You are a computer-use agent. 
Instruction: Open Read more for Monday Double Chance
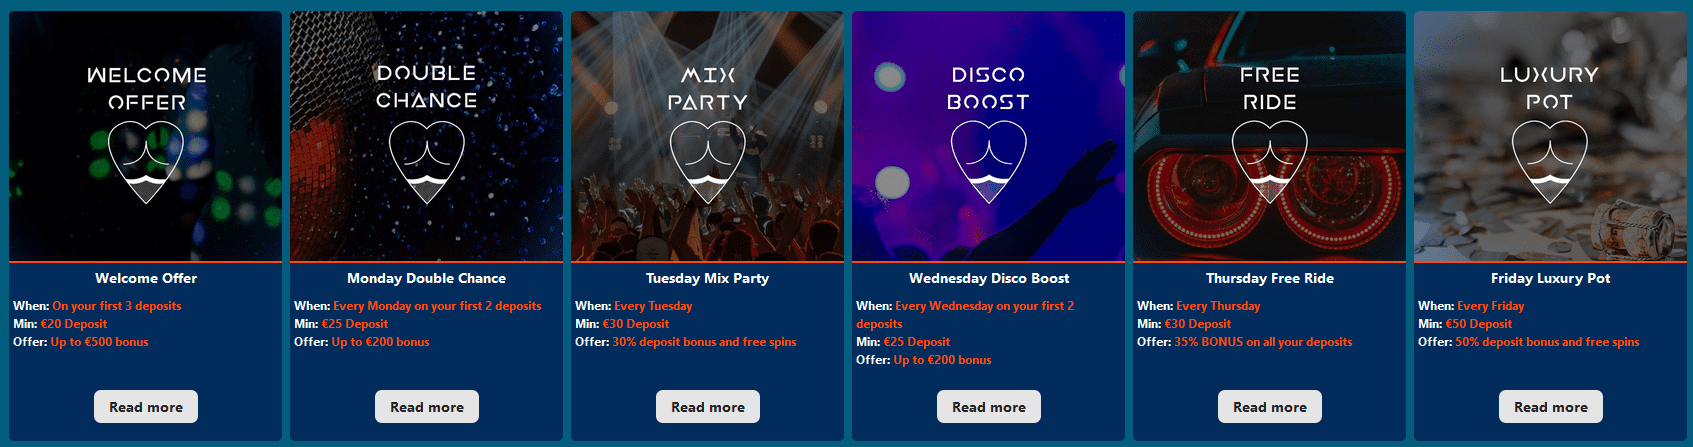click(427, 407)
